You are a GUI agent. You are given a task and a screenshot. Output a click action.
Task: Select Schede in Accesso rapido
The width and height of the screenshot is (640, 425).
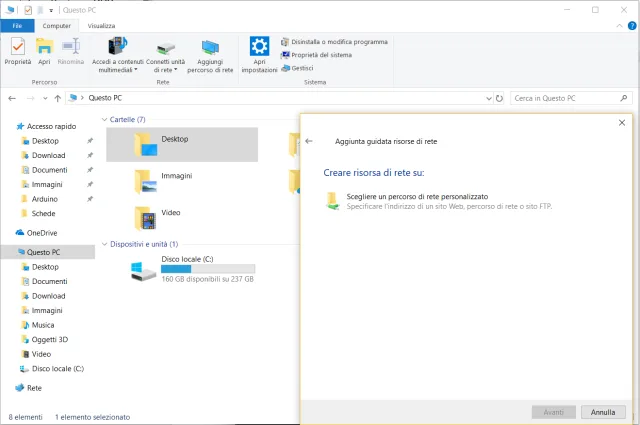[38, 214]
